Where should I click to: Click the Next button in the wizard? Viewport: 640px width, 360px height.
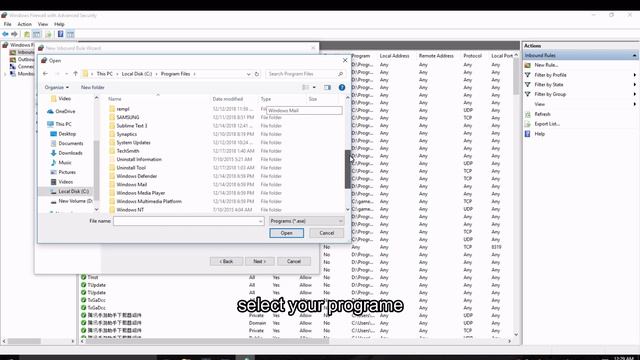point(260,261)
